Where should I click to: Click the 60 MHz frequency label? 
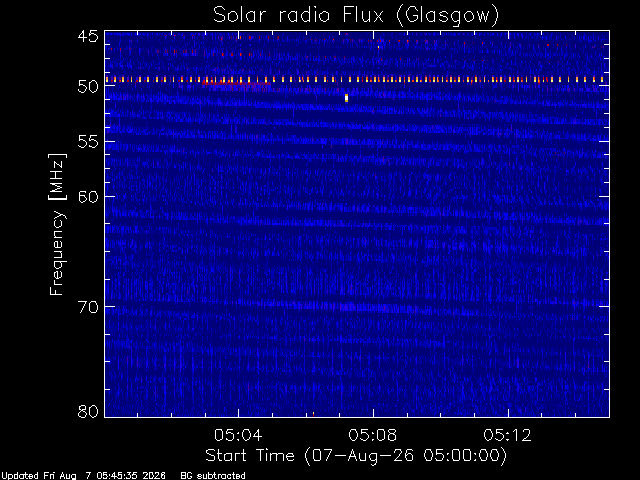[88, 196]
